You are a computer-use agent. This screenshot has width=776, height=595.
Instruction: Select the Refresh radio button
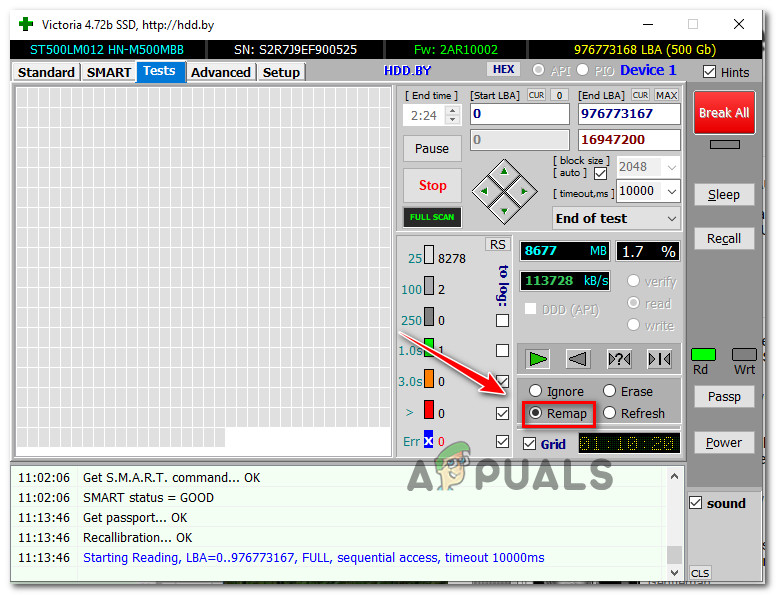[x=609, y=413]
